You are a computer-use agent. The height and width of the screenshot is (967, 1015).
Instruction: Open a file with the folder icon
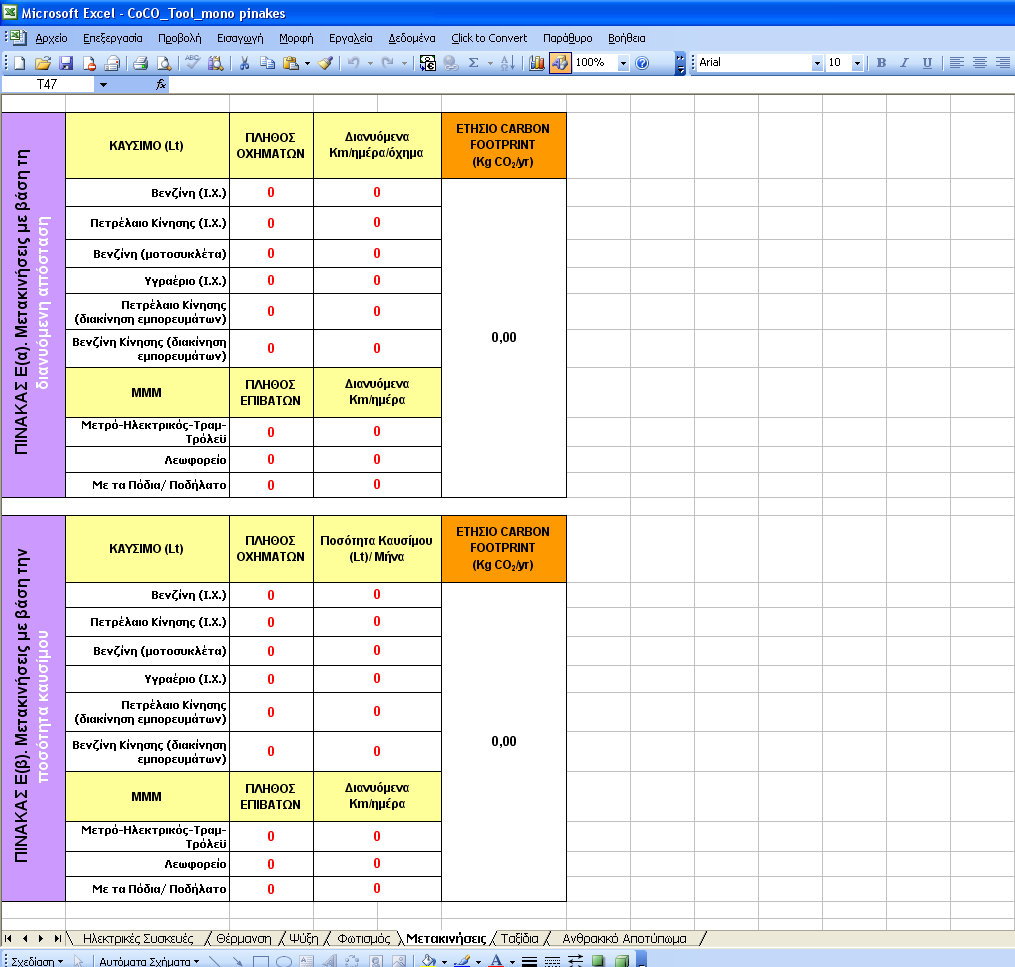tap(43, 63)
